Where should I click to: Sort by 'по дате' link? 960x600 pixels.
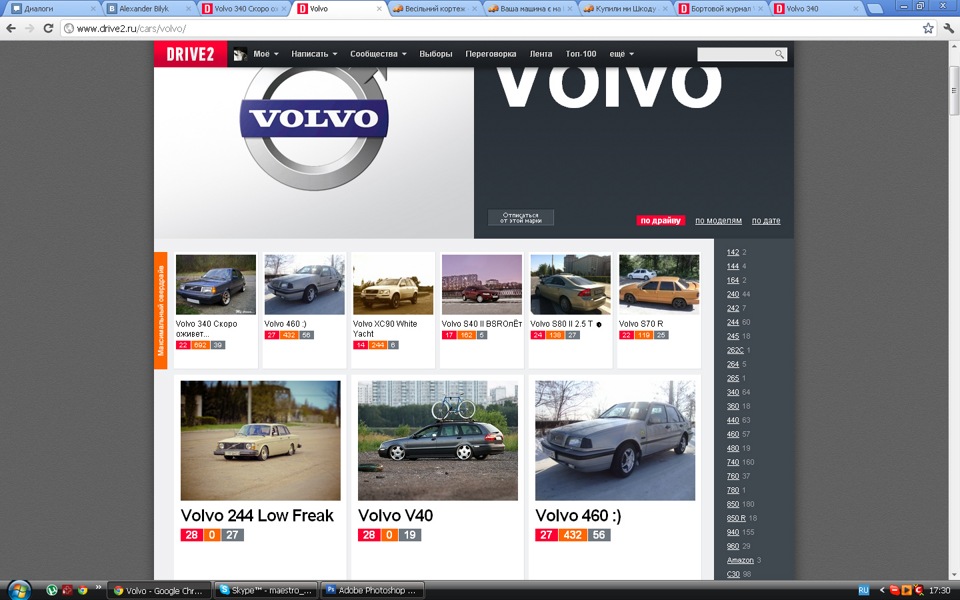tap(766, 220)
